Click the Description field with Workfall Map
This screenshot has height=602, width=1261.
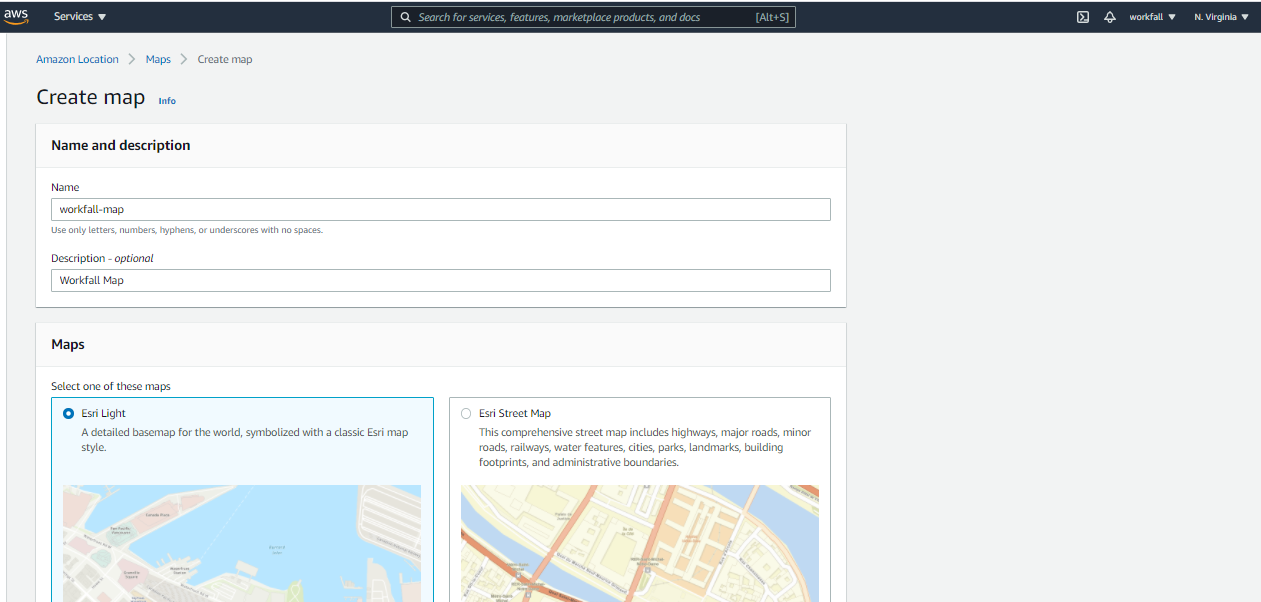point(441,280)
